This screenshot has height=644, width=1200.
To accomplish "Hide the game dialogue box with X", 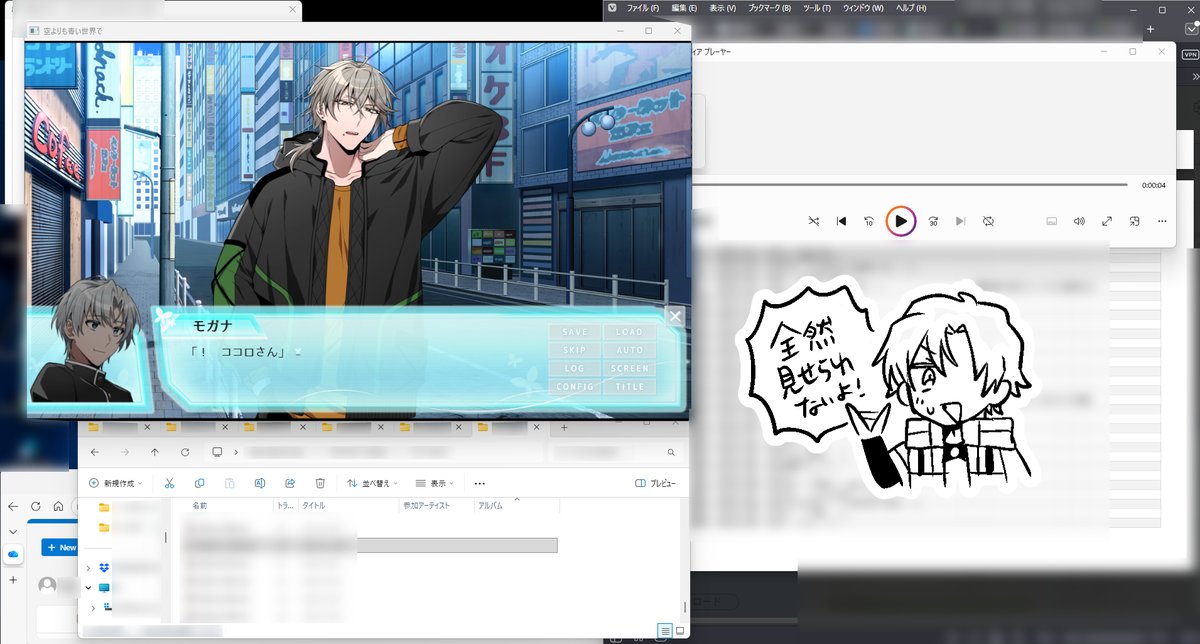I will (x=675, y=317).
